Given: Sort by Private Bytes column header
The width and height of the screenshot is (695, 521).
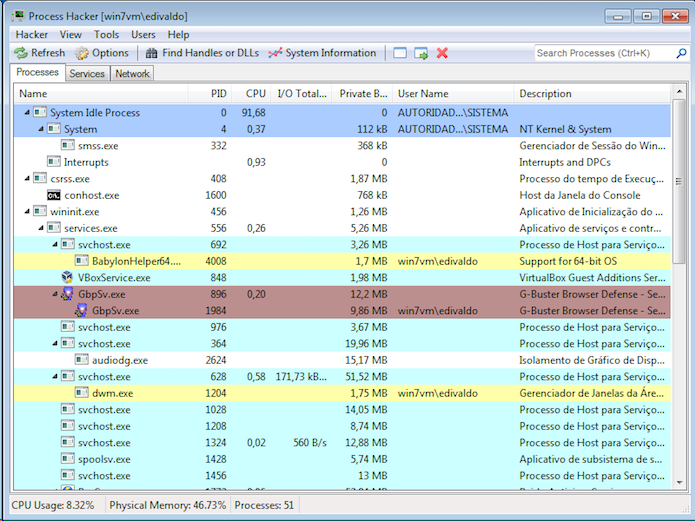Looking at the screenshot, I should tap(362, 94).
